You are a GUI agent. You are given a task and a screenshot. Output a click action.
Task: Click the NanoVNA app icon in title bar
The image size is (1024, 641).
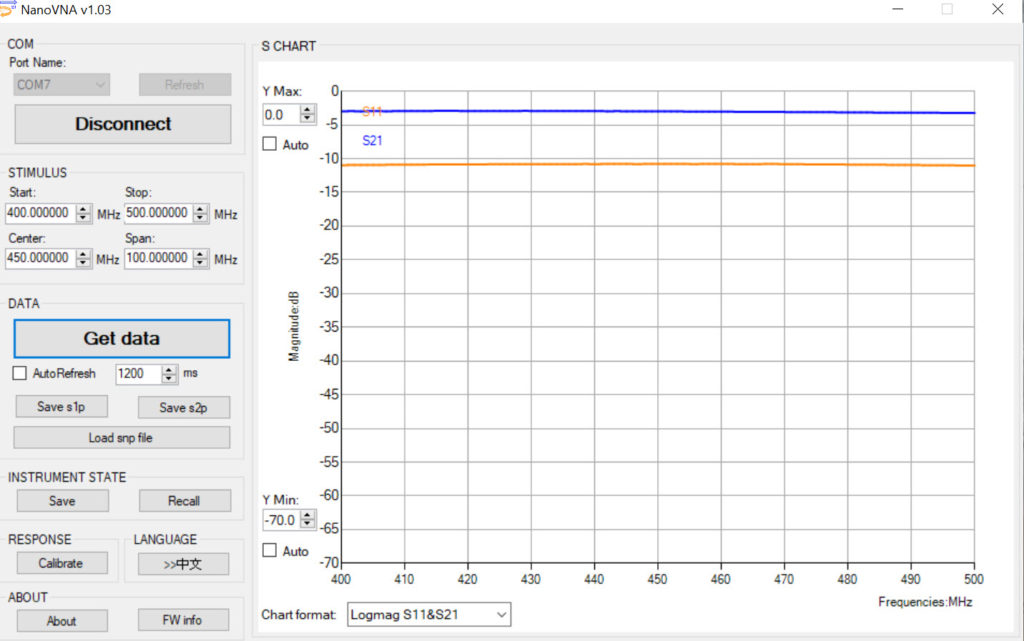(9, 9)
